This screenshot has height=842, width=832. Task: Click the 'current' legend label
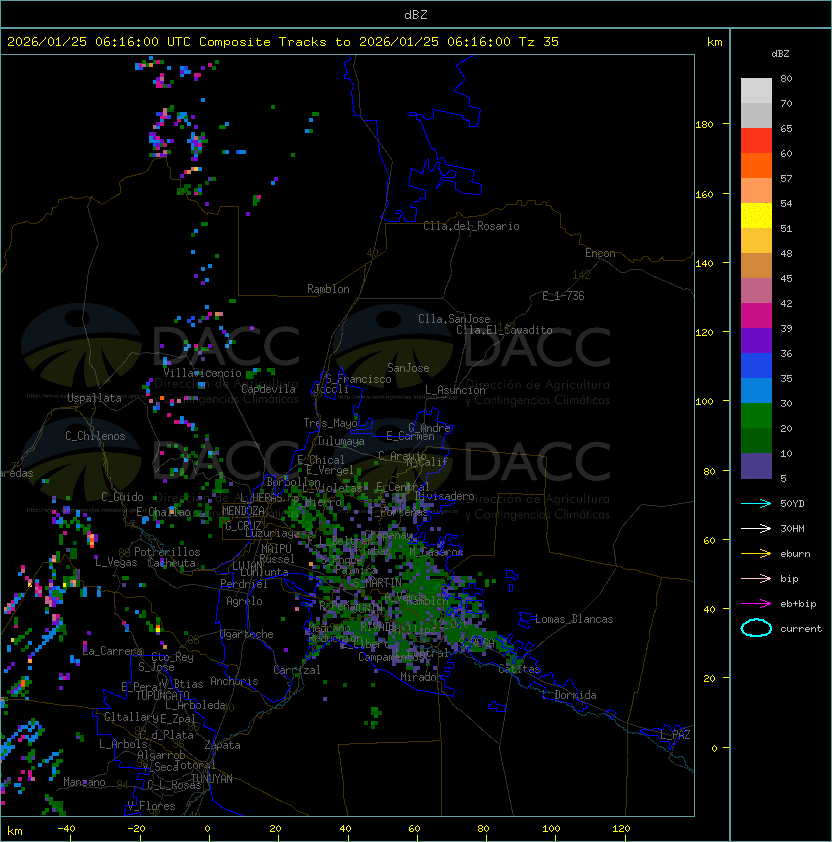coord(801,629)
